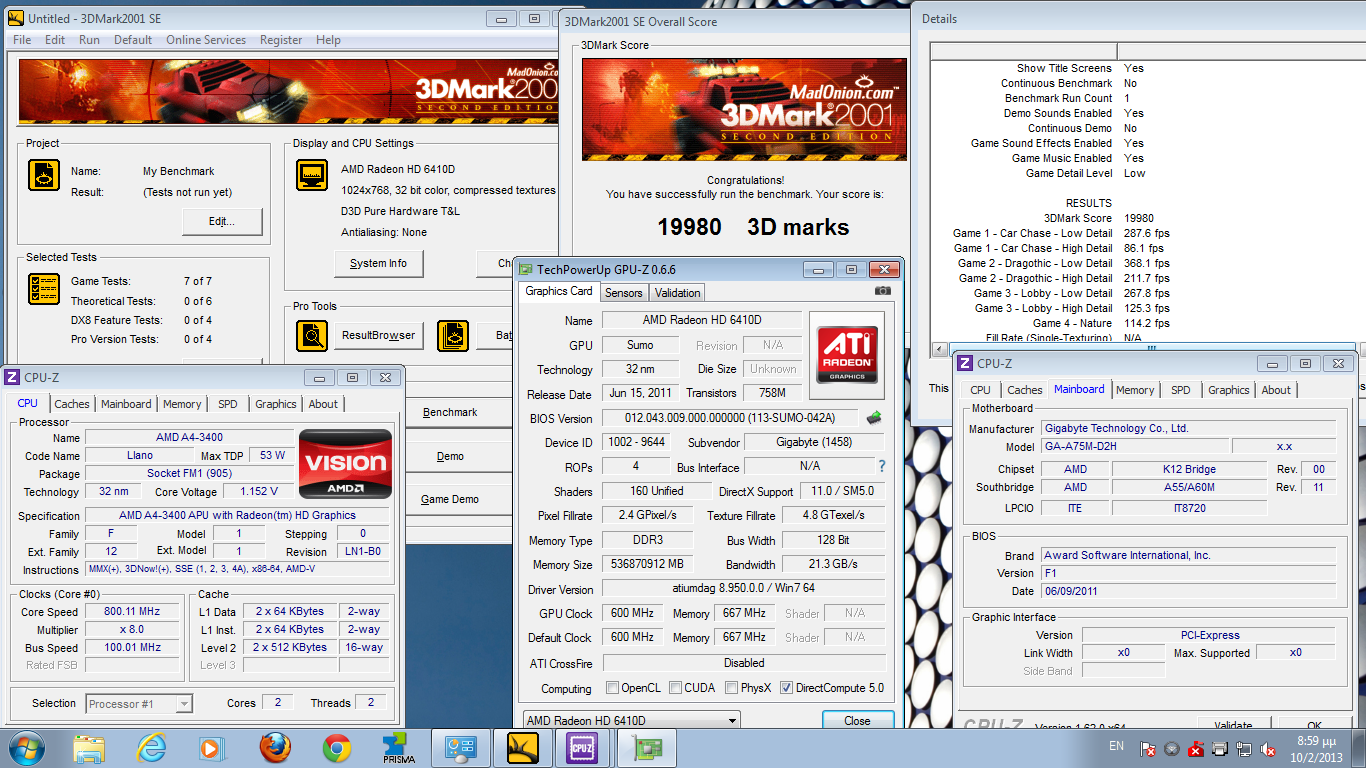The image size is (1366, 768).
Task: Click the Details list horizontal scrollbar thumb
Action: pos(1151,349)
